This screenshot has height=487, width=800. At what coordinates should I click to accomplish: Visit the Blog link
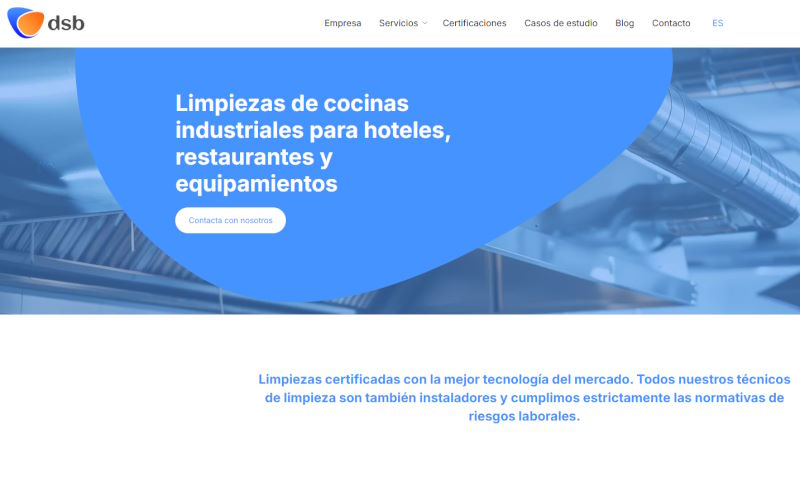(624, 23)
